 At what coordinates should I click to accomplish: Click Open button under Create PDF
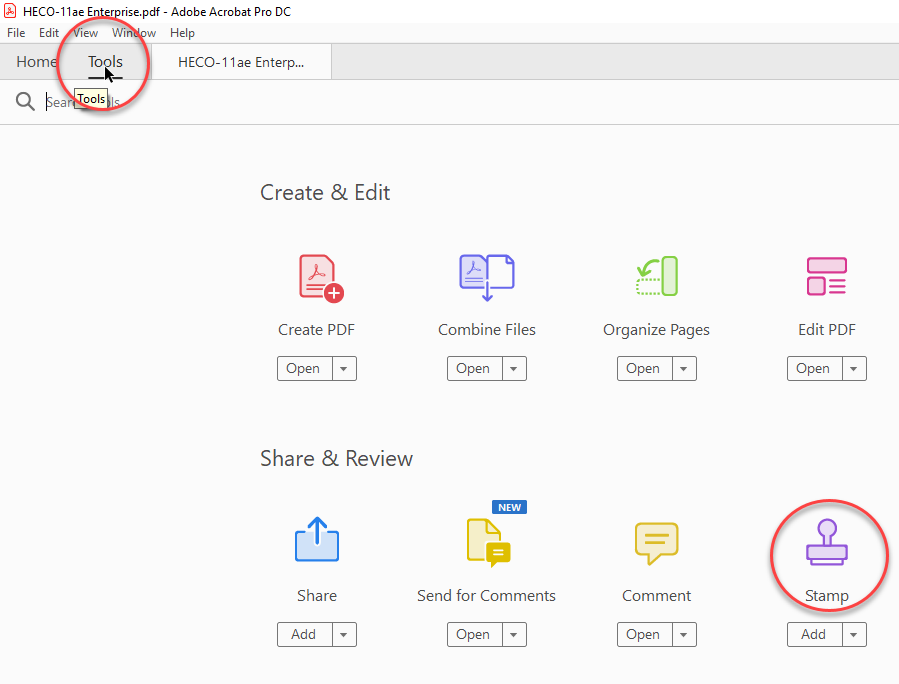click(304, 369)
